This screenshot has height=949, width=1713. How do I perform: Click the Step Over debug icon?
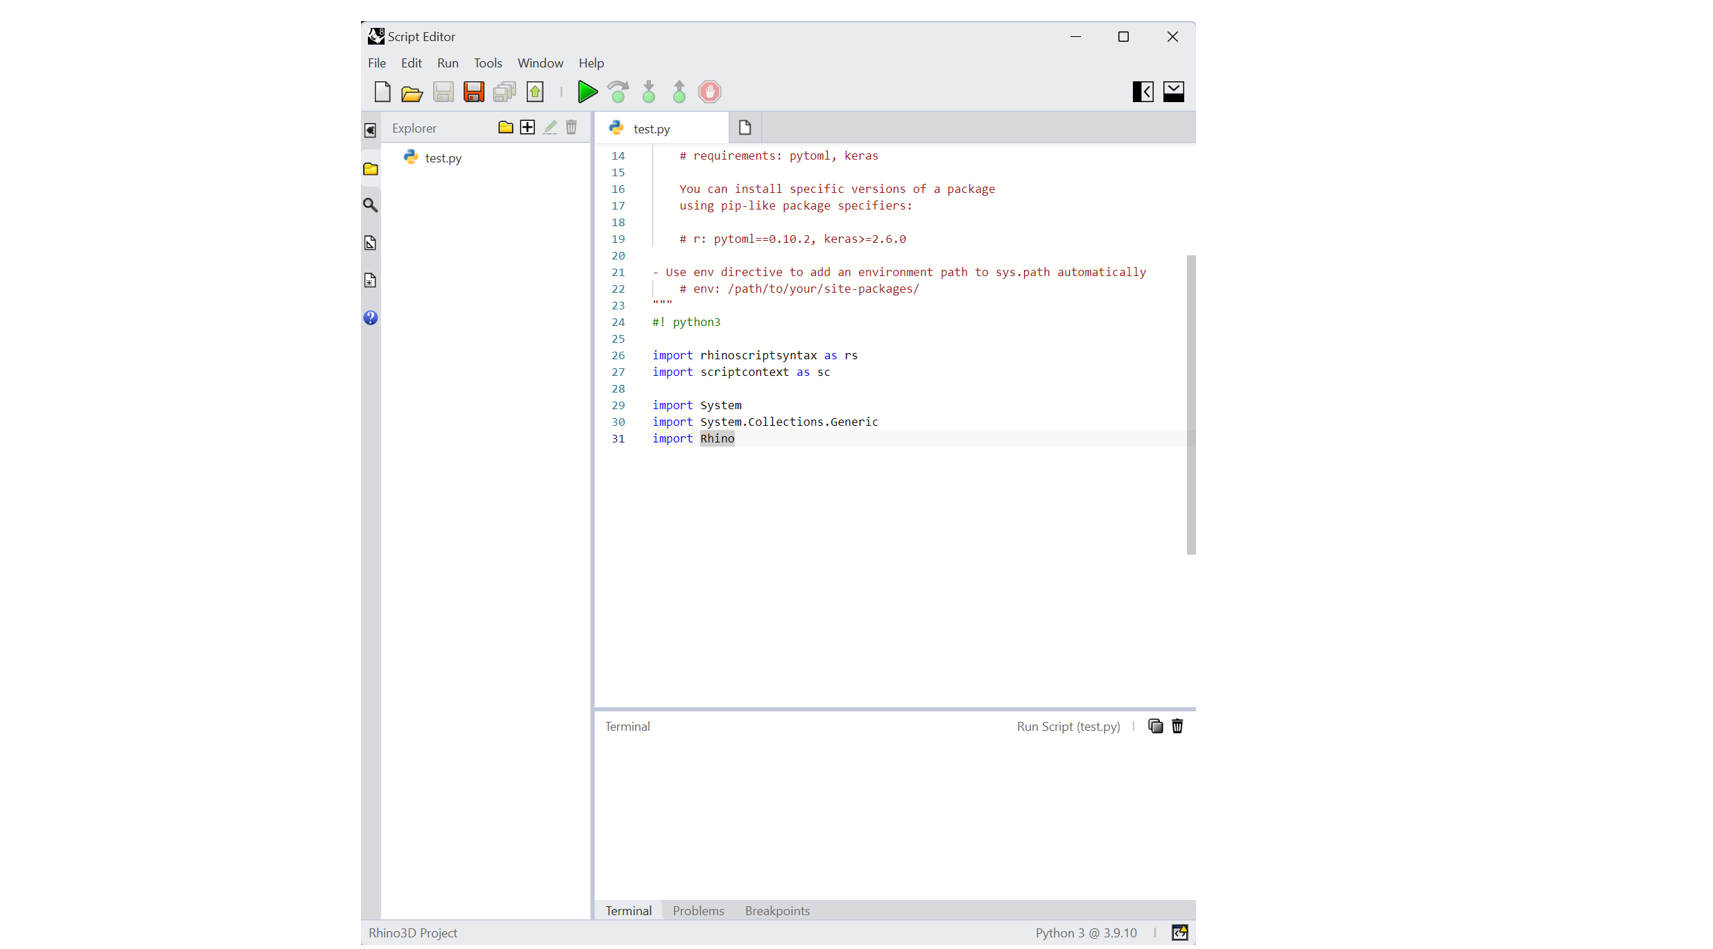[x=618, y=92]
